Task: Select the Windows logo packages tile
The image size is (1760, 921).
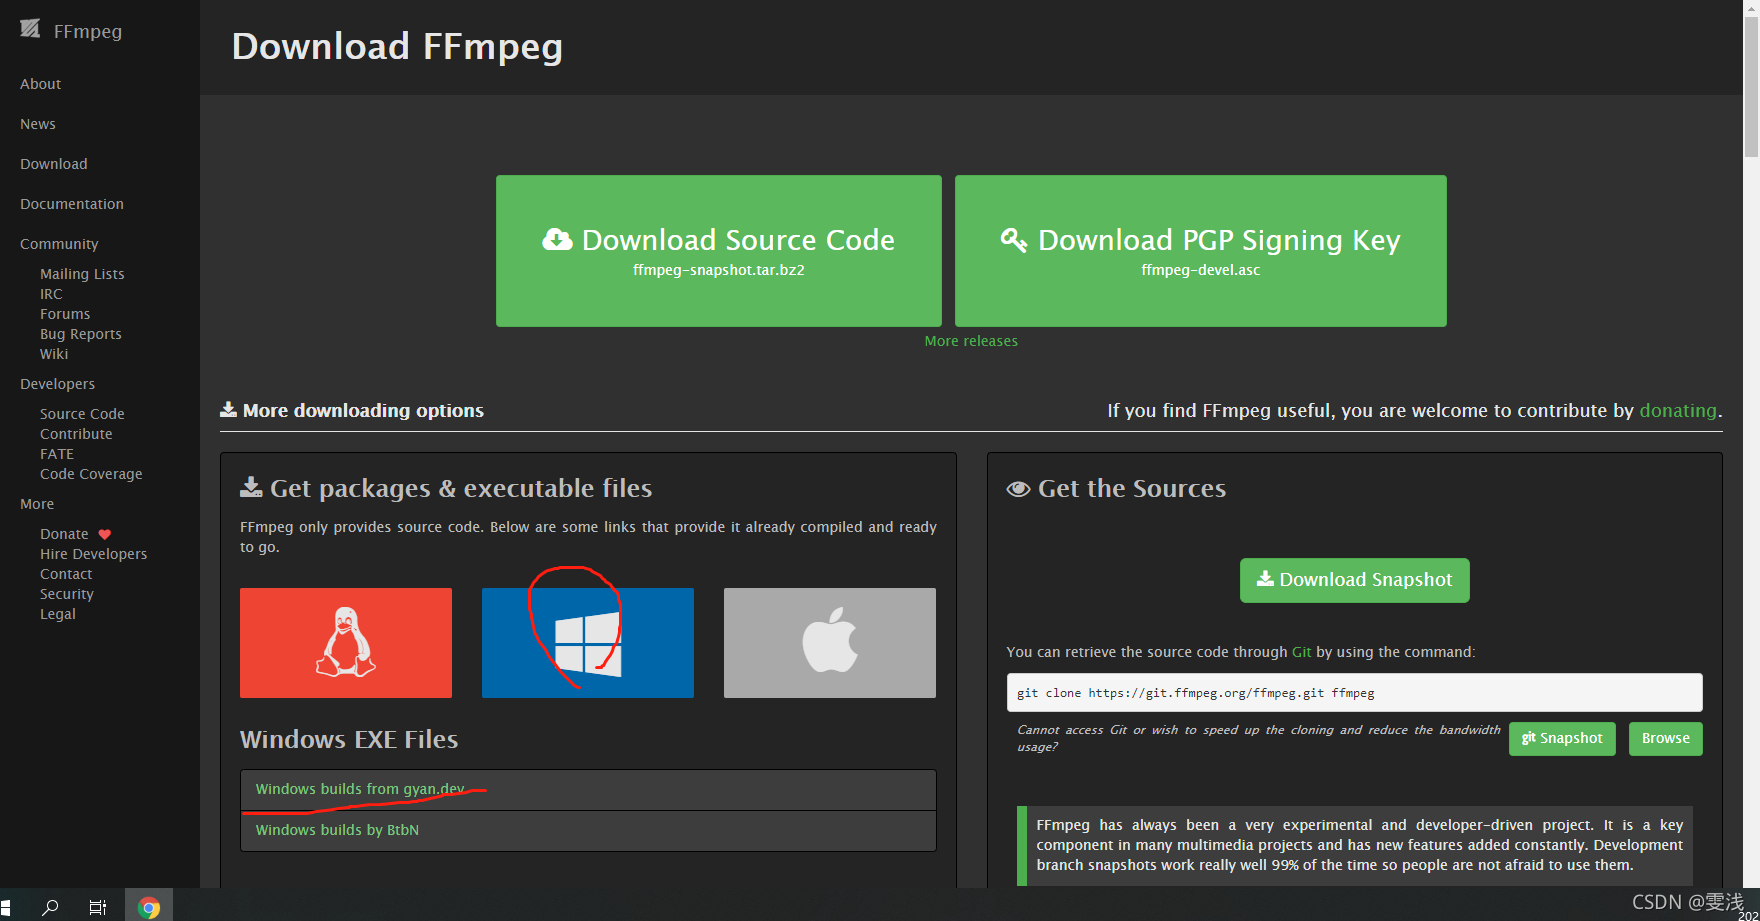Action: (588, 643)
